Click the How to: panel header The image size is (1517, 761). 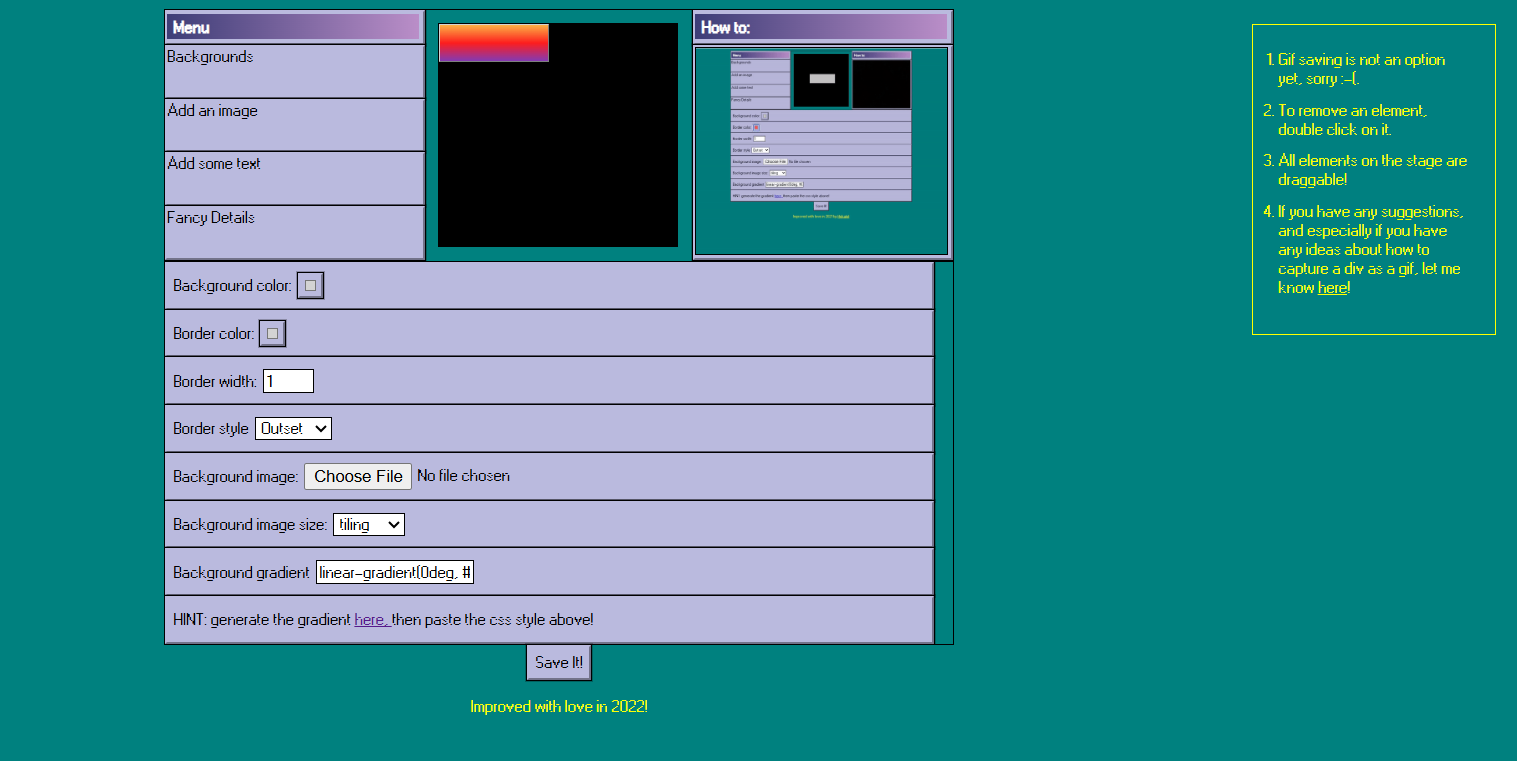click(821, 27)
